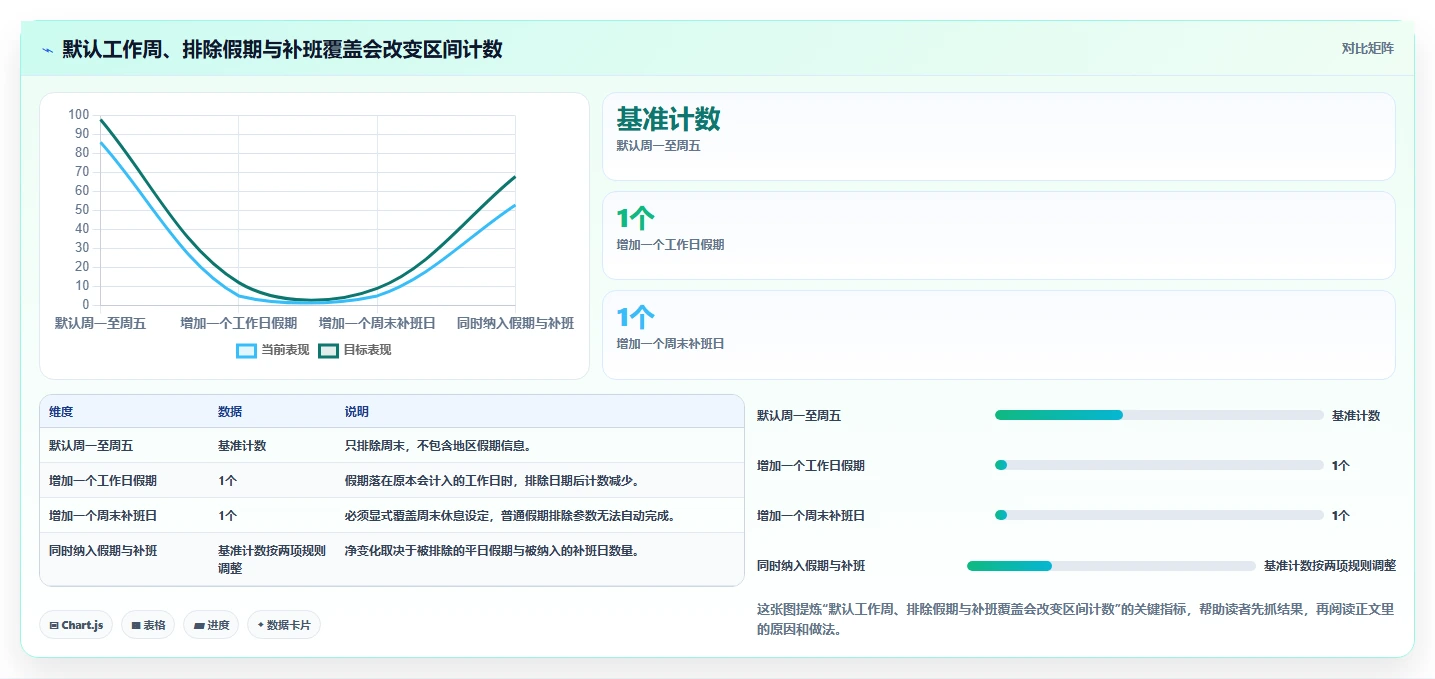Click the 说明 table column header

357,412
